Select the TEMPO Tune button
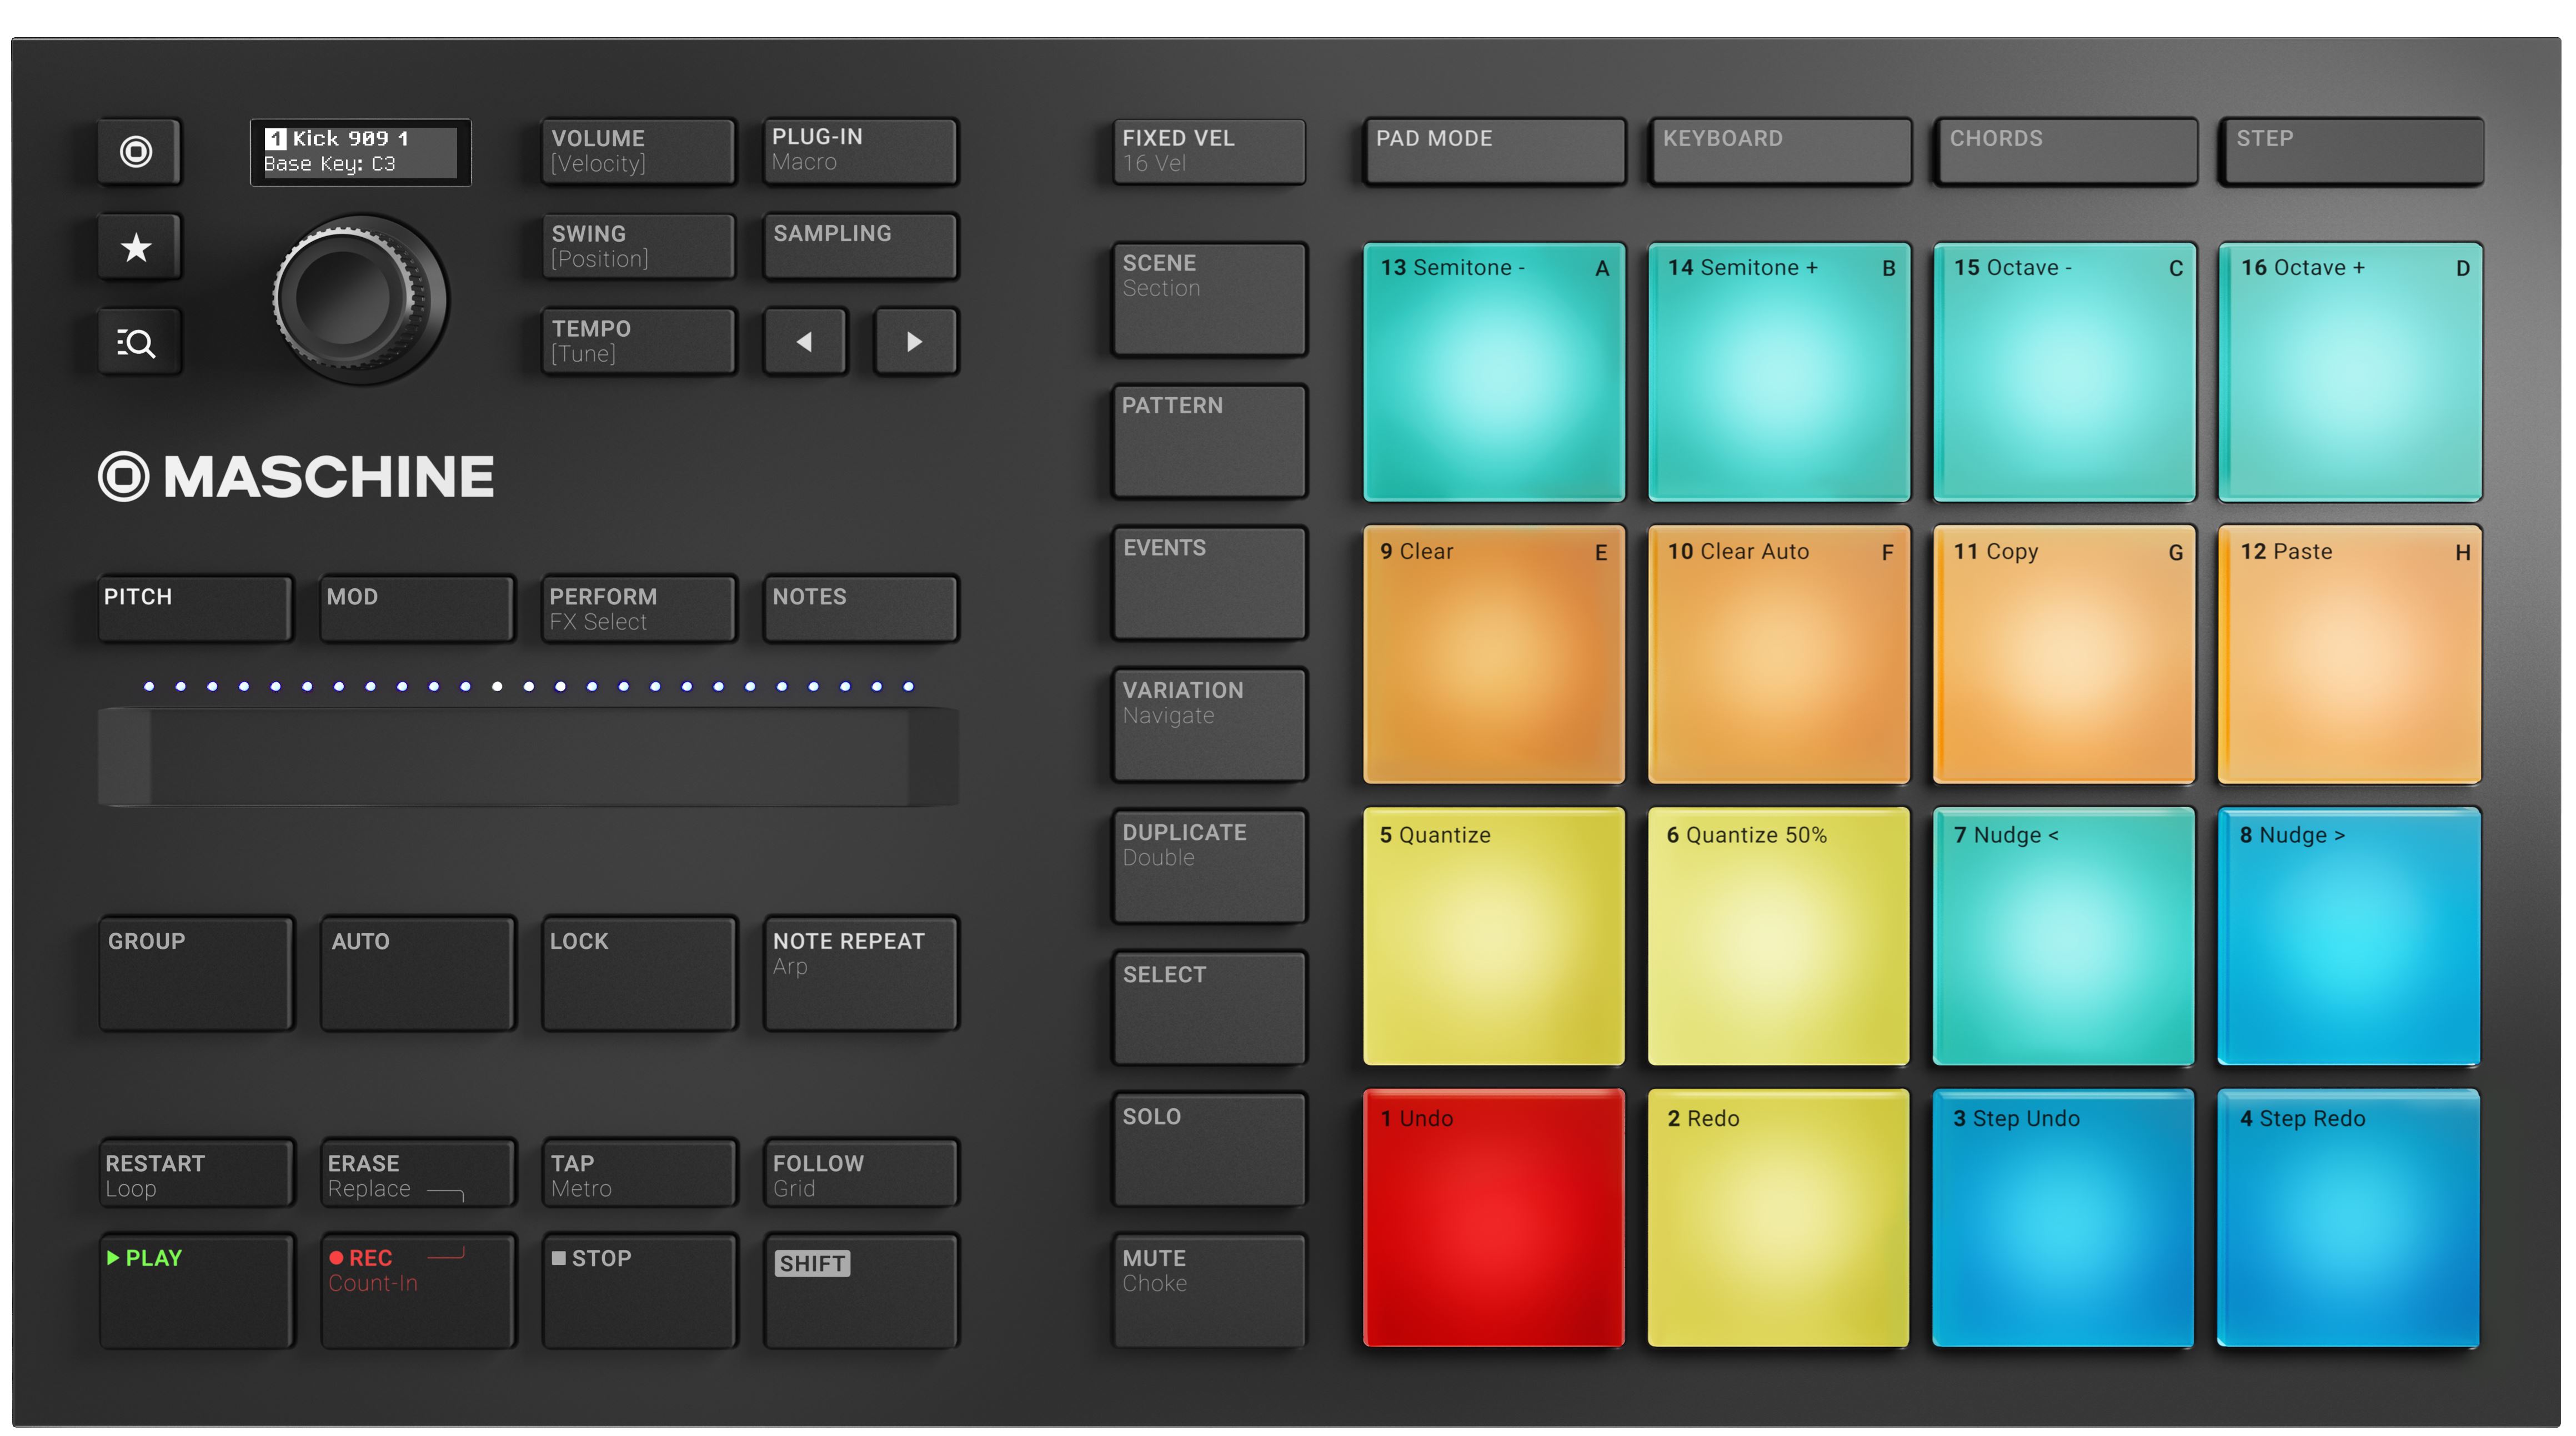The image size is (2576, 1436). click(639, 343)
